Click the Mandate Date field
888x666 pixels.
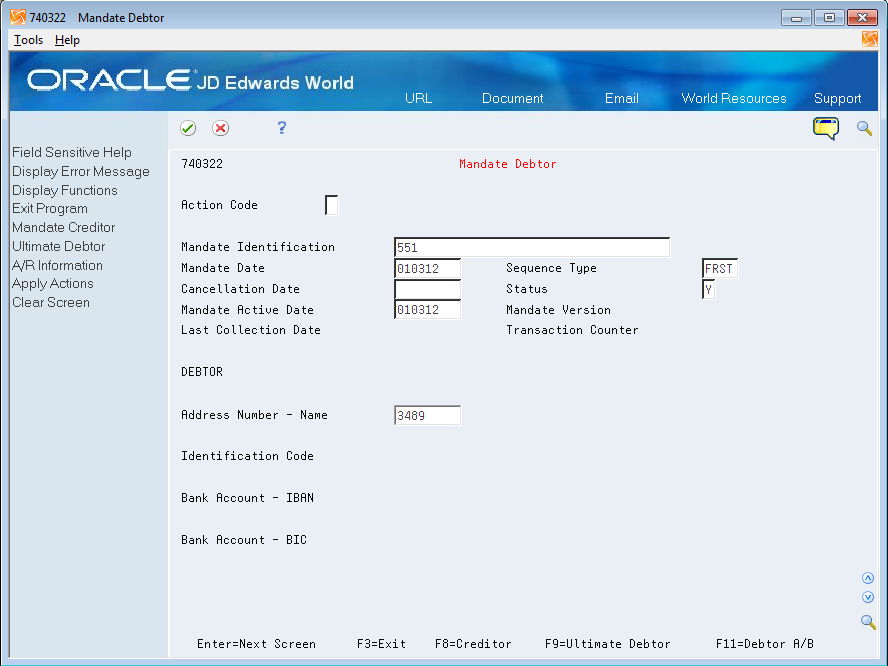pyautogui.click(x=428, y=268)
